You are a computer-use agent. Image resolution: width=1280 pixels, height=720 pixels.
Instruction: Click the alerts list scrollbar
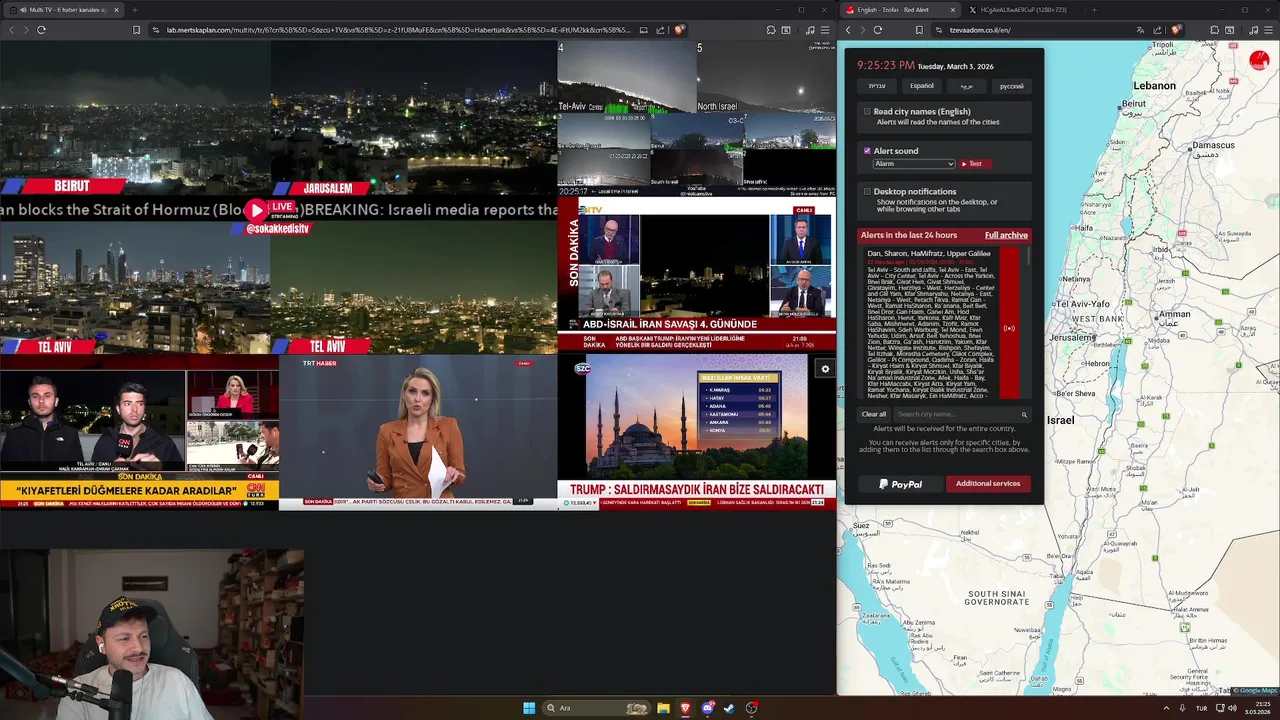click(x=1028, y=258)
